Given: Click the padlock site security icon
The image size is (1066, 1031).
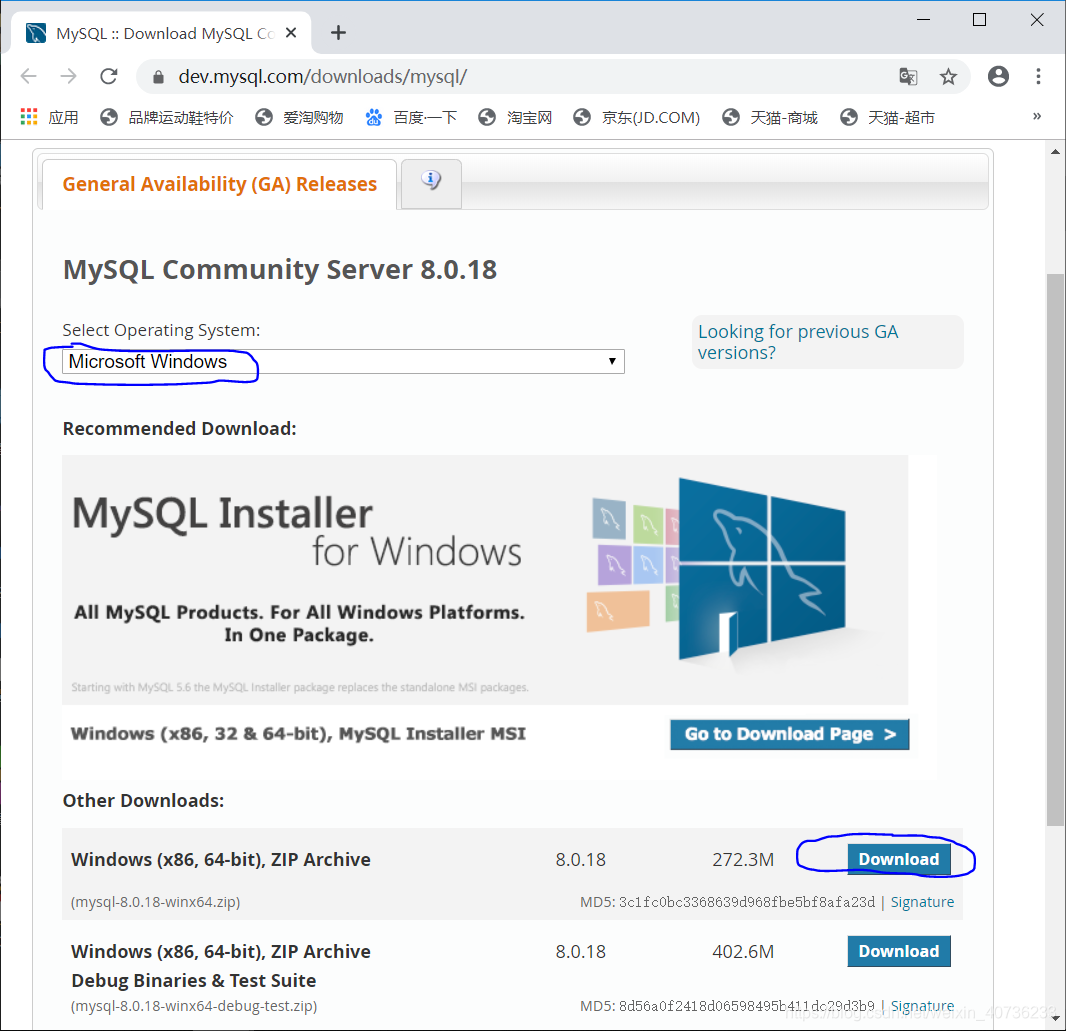Looking at the screenshot, I should point(158,77).
